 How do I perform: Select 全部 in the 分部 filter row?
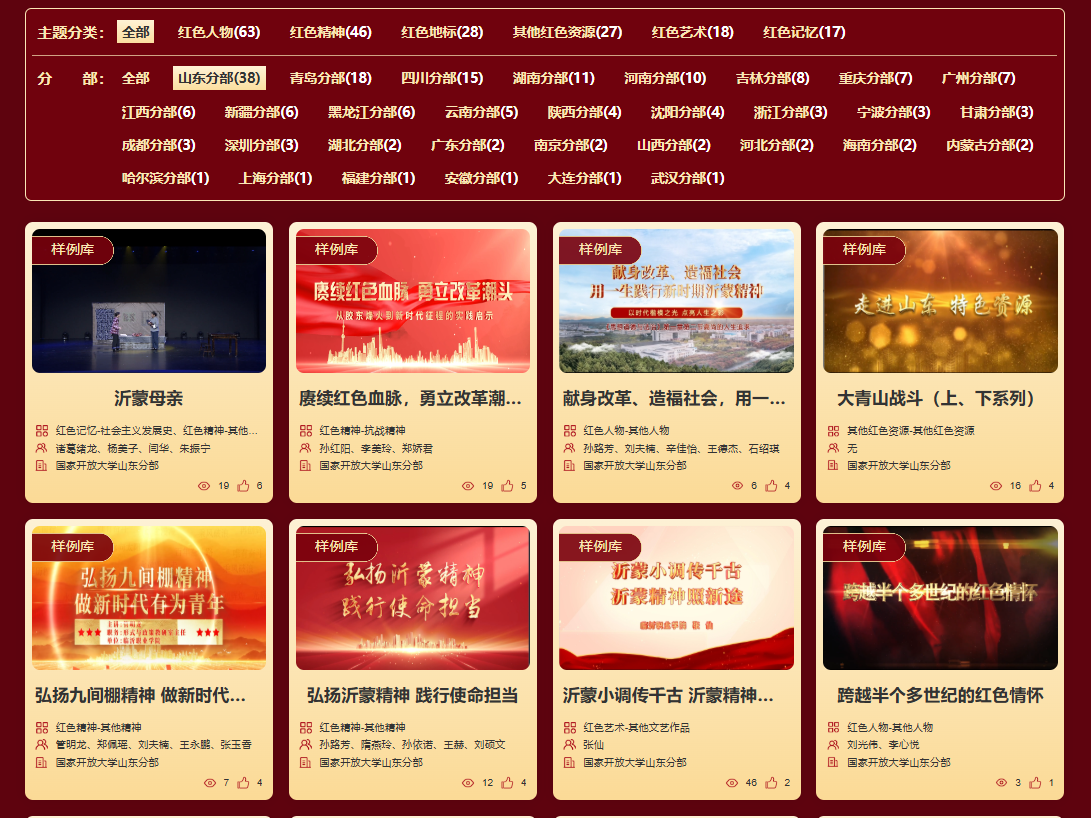click(135, 78)
